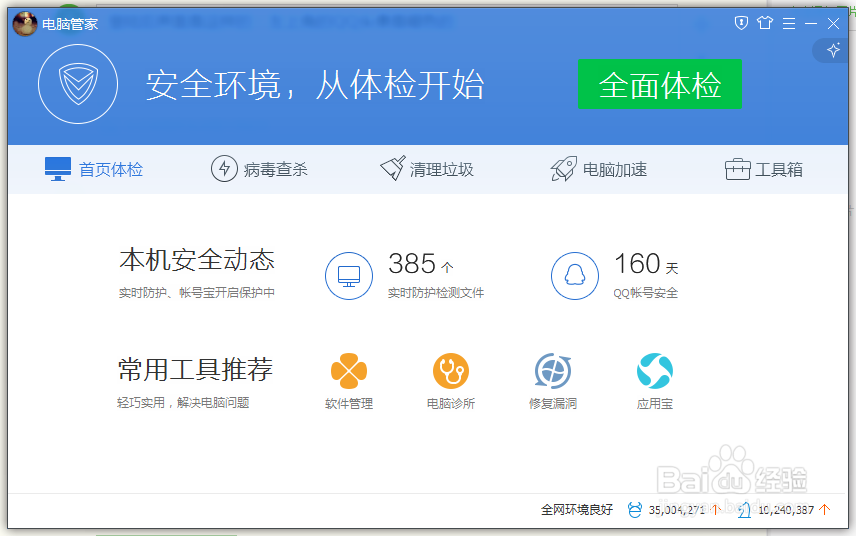
Task: Click the 10,240,387 counter
Action: click(786, 510)
